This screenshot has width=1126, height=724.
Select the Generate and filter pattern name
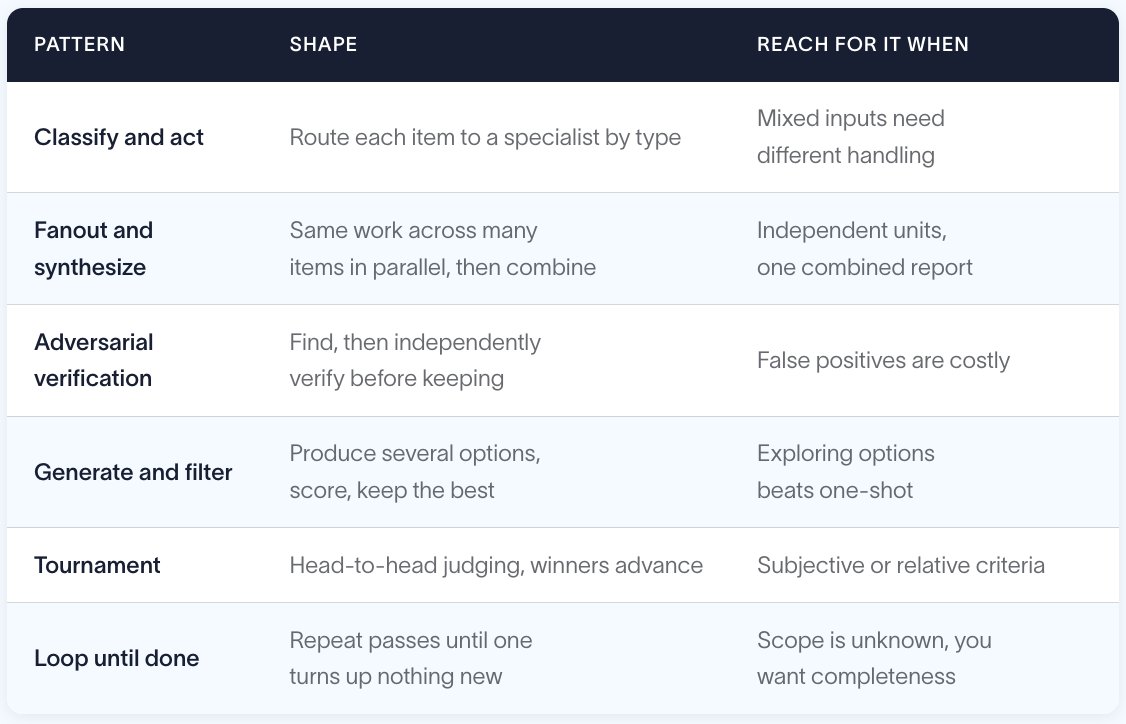pos(133,472)
